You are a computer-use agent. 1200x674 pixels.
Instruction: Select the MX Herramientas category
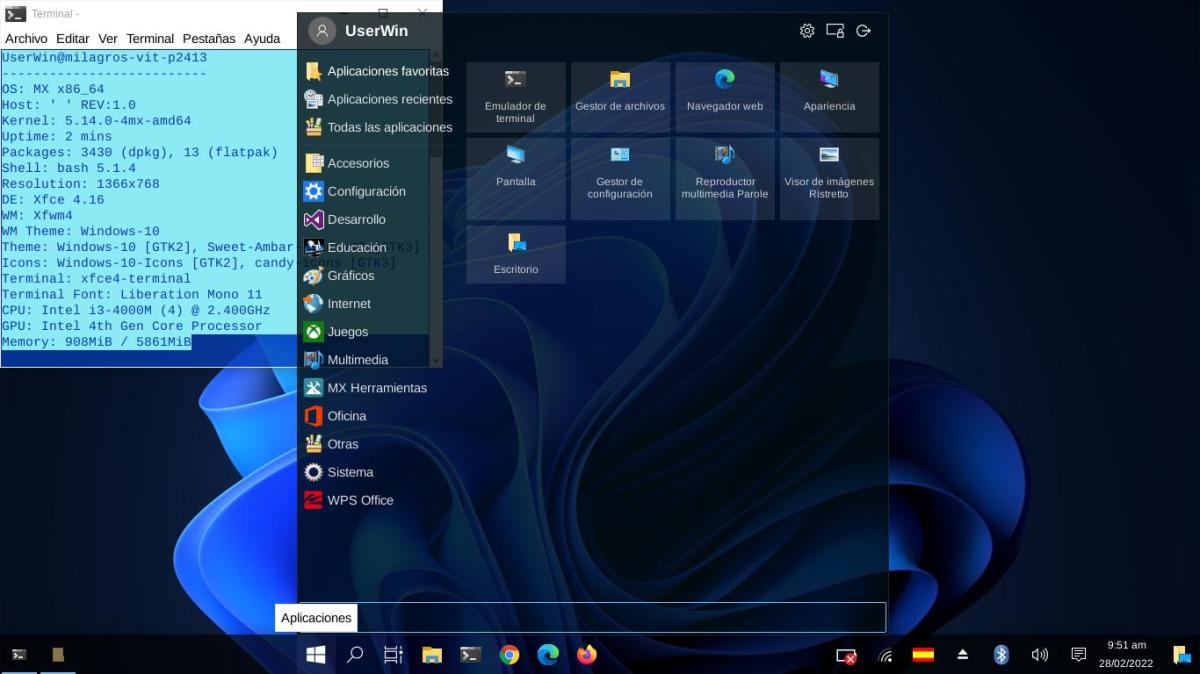click(x=376, y=388)
